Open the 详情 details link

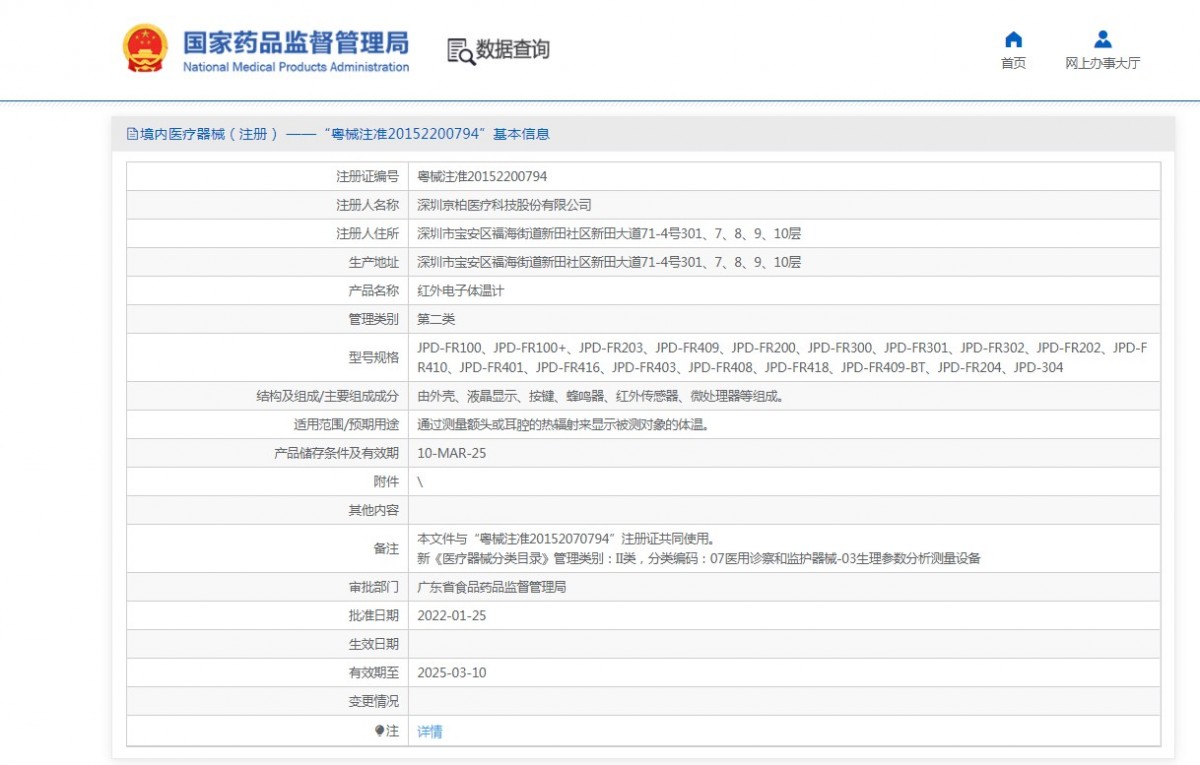(x=430, y=732)
